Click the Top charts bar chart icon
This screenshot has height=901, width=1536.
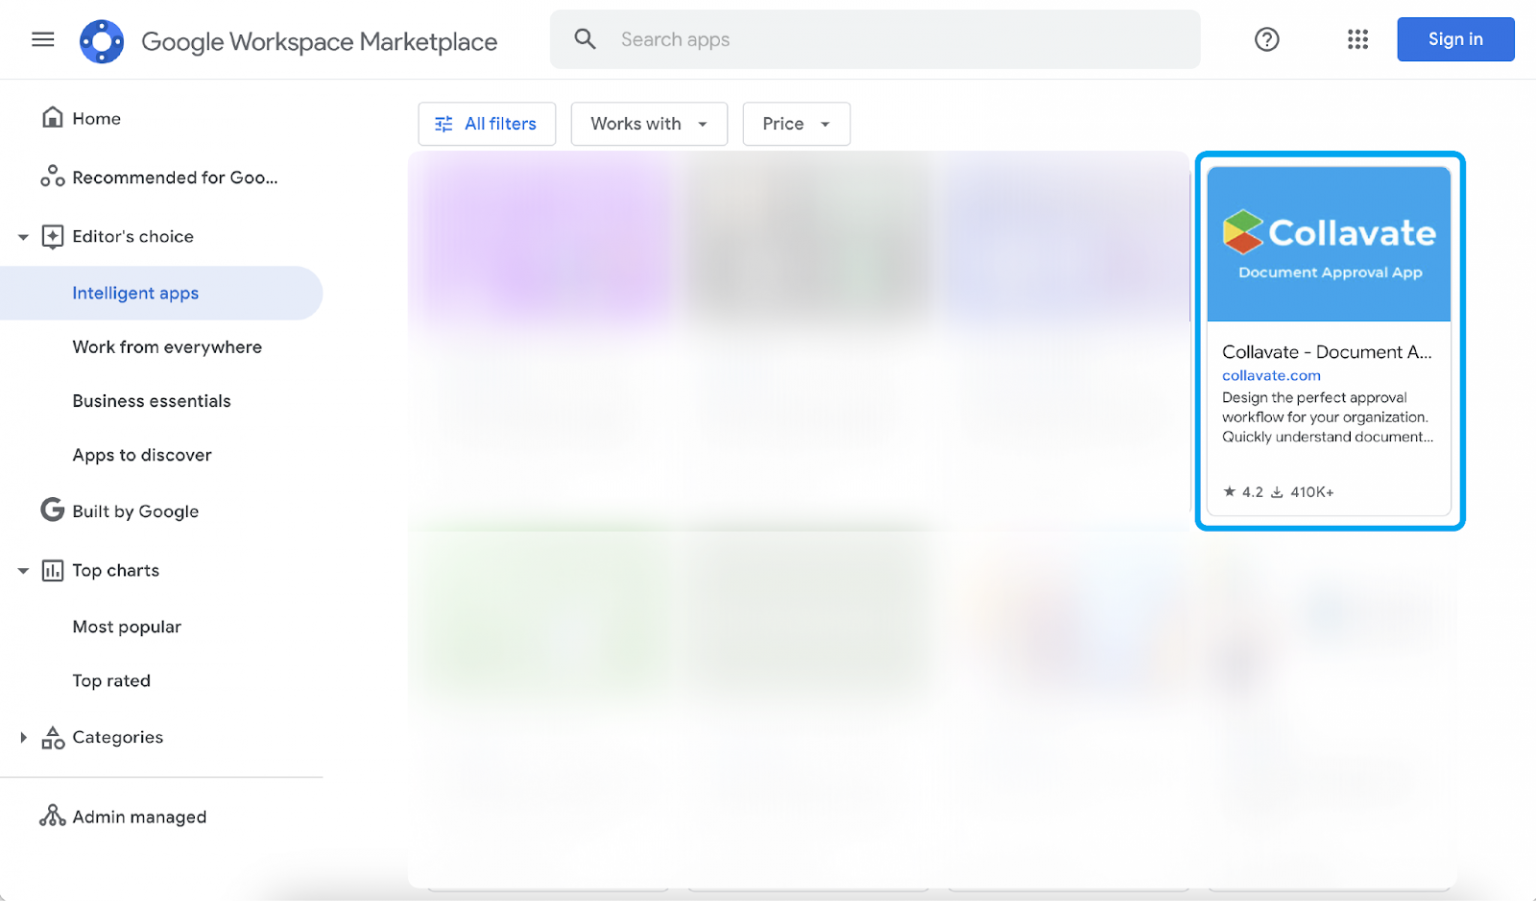52,570
